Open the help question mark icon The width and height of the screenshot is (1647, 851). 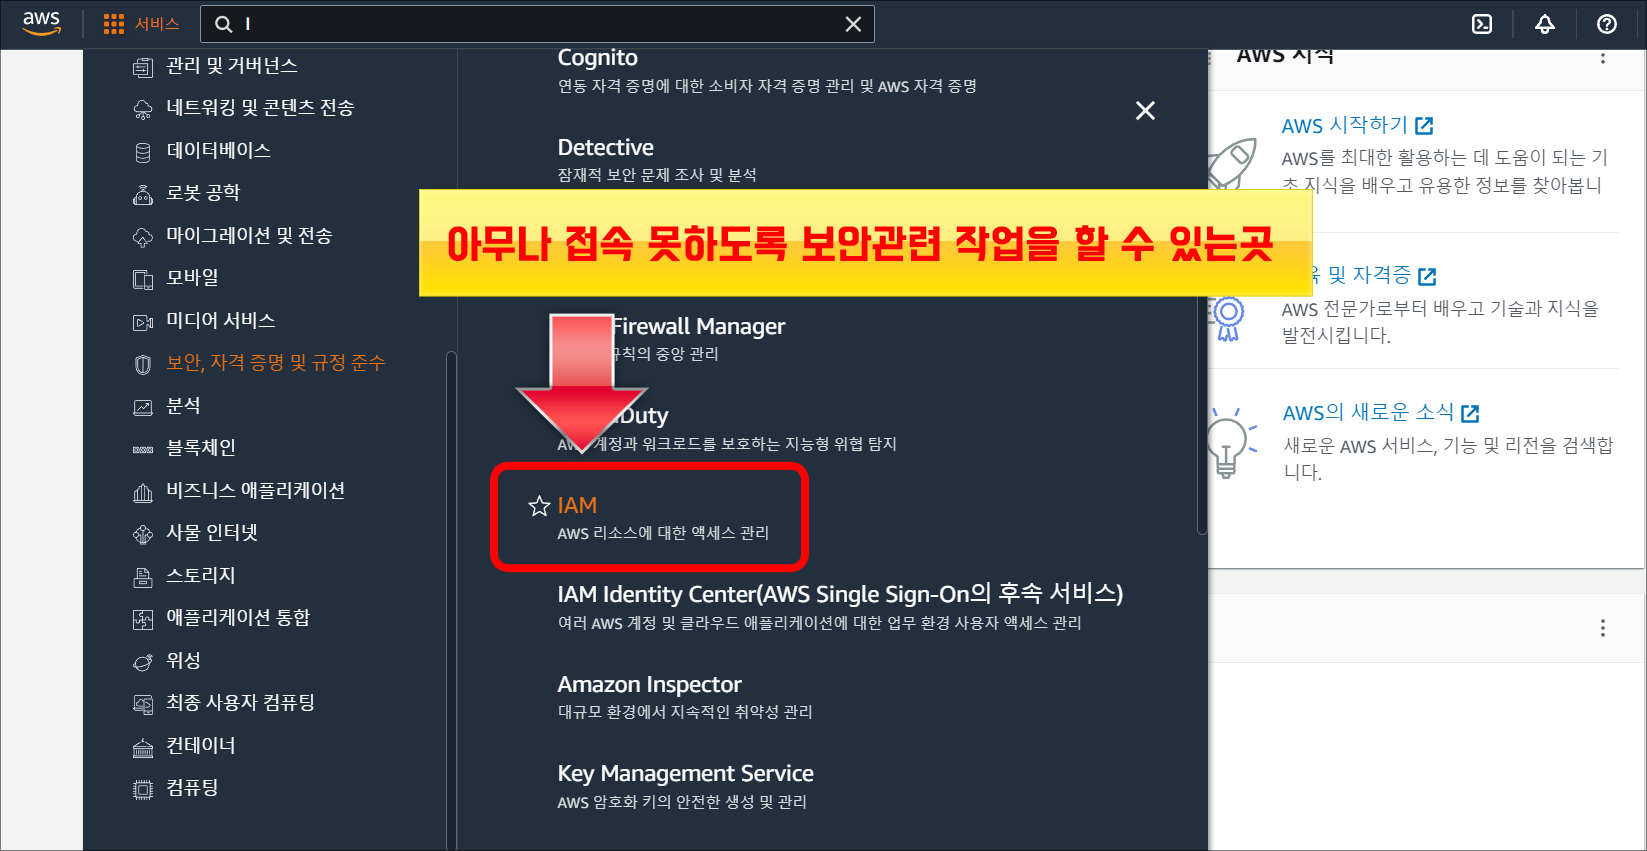click(1607, 24)
